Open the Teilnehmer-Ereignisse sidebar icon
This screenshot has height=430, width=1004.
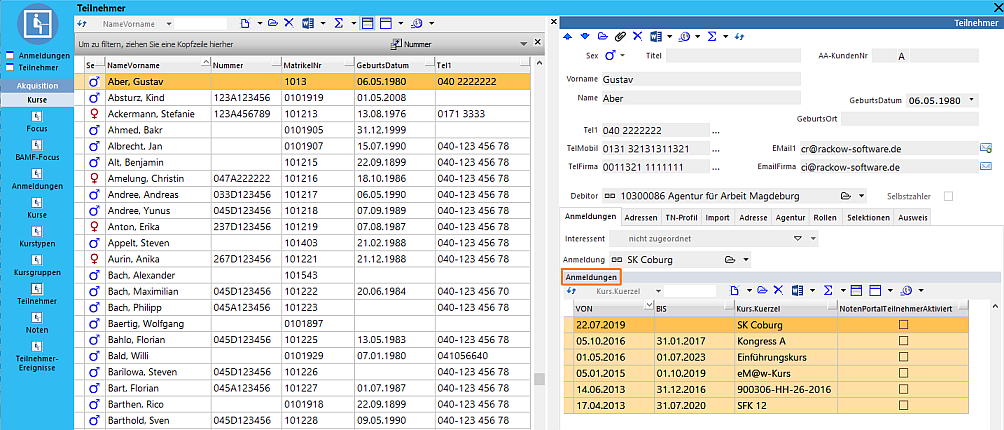(37, 346)
